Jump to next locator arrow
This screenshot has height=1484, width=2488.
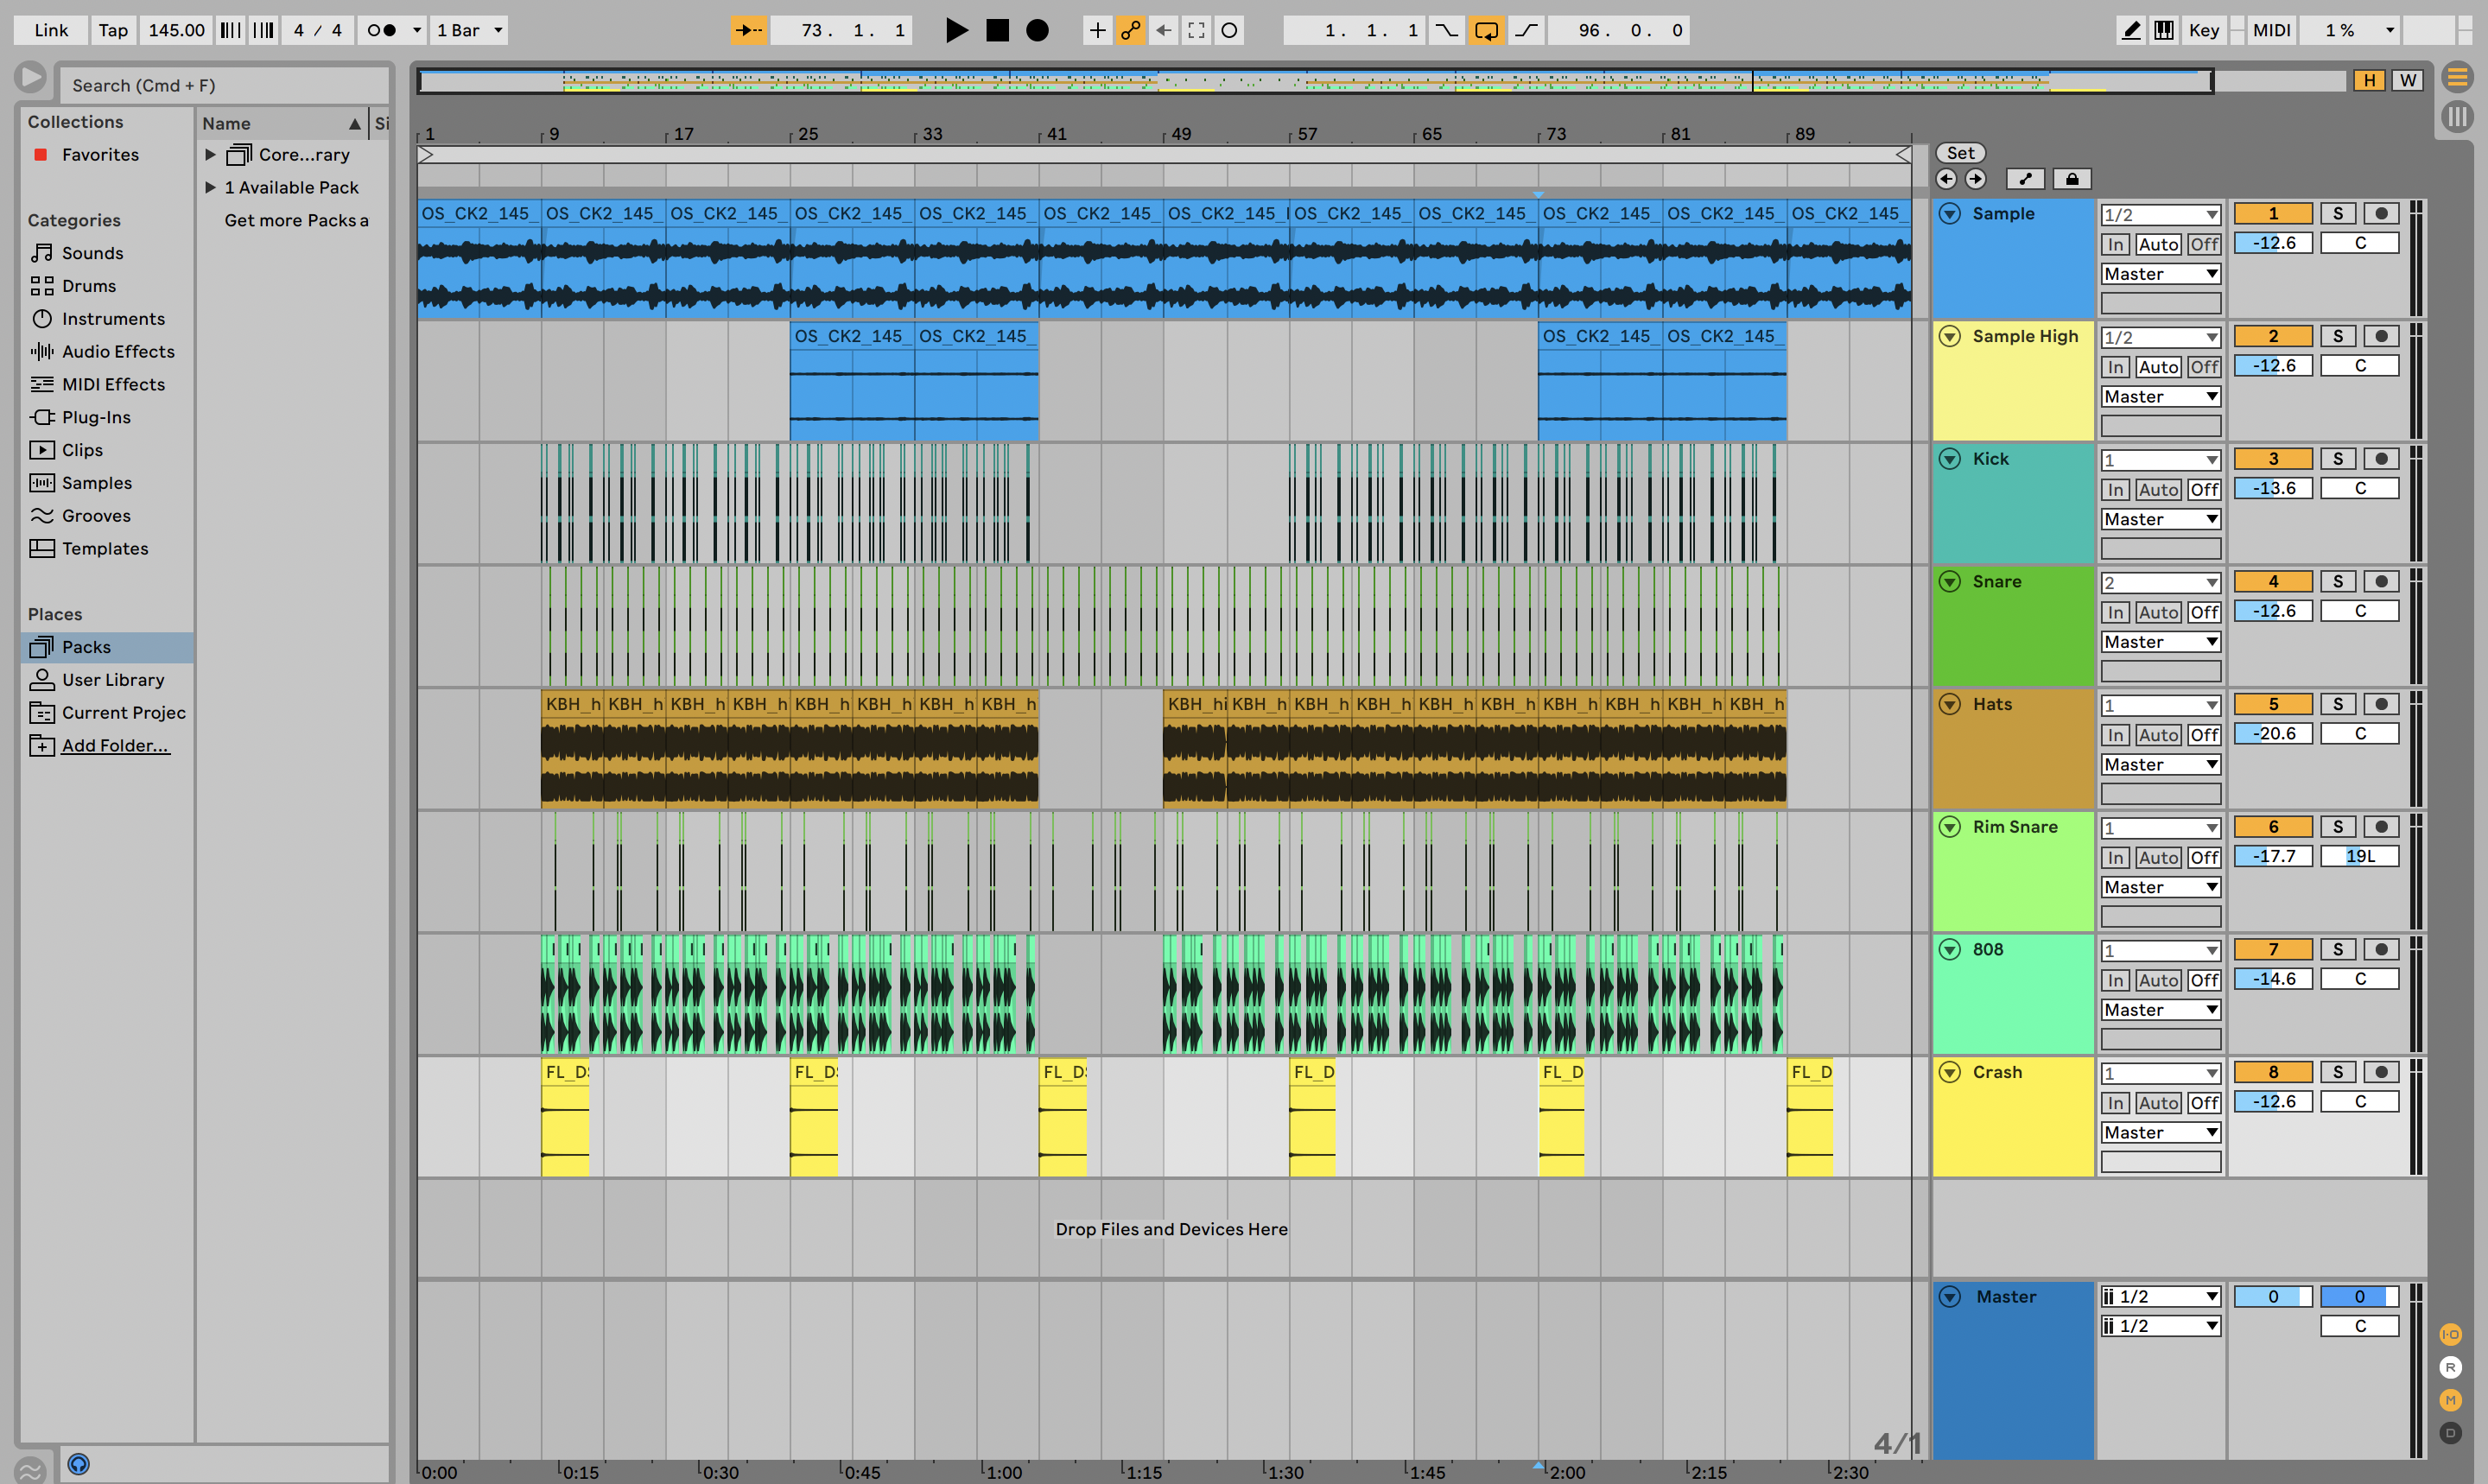point(1975,179)
